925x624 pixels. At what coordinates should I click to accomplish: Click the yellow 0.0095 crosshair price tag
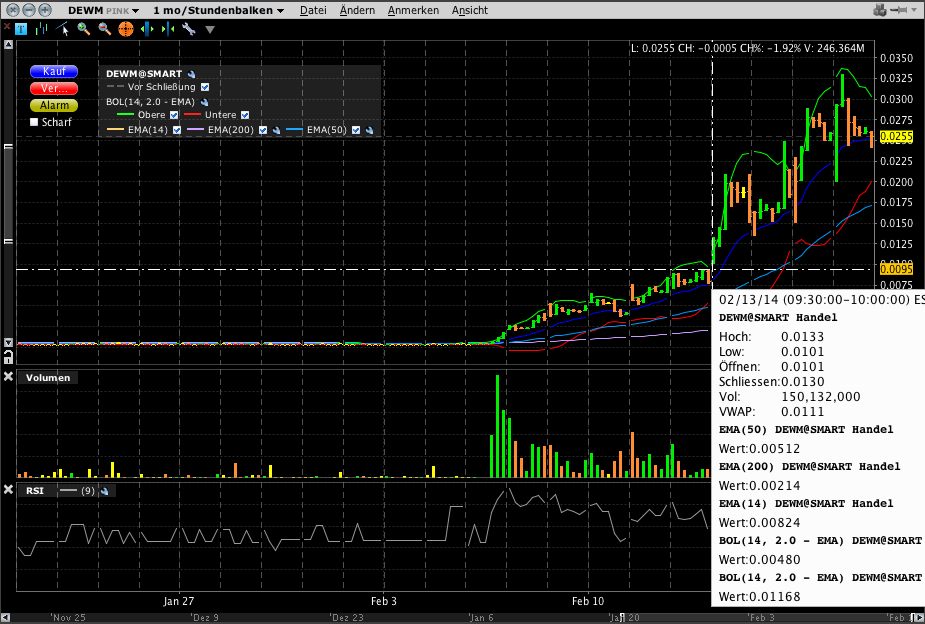(x=896, y=270)
